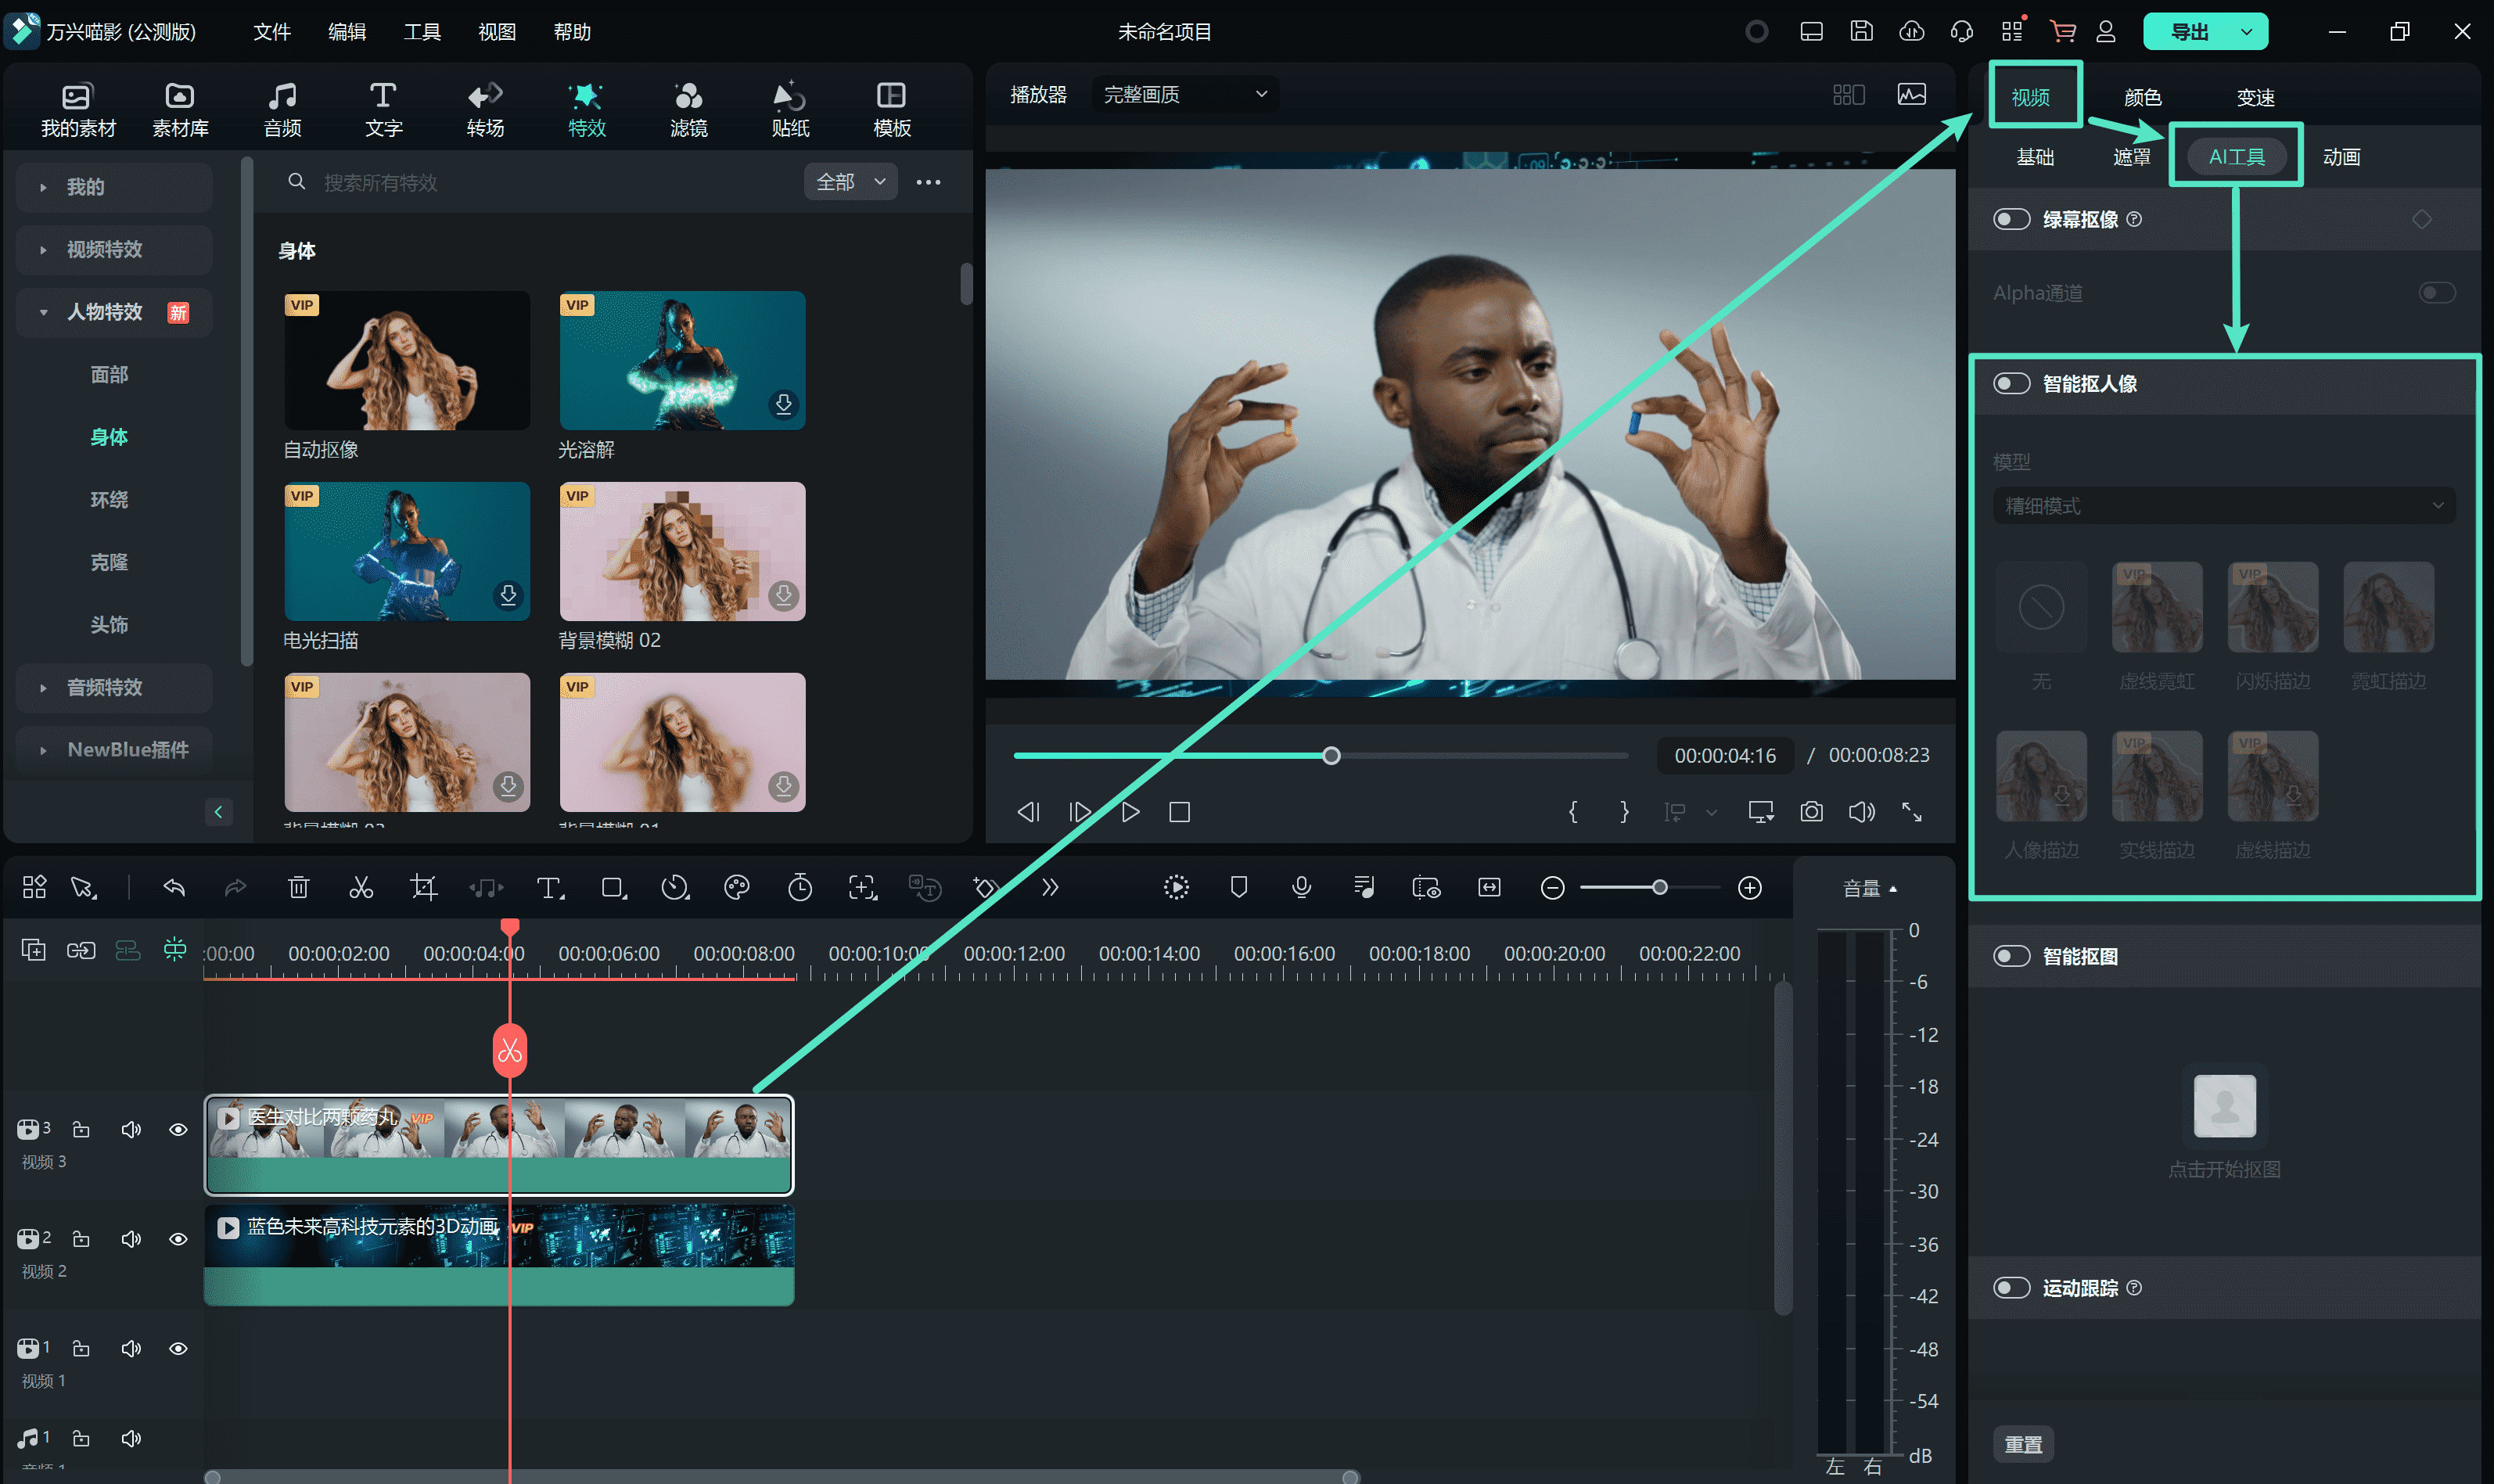Click the player volume speaker icon

1861,812
